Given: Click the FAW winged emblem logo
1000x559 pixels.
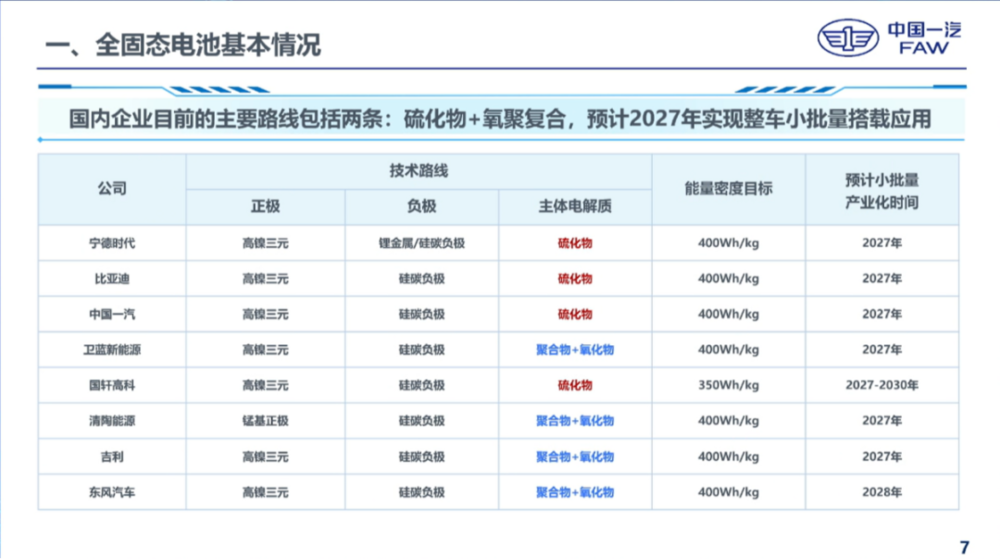Looking at the screenshot, I should tap(848, 38).
